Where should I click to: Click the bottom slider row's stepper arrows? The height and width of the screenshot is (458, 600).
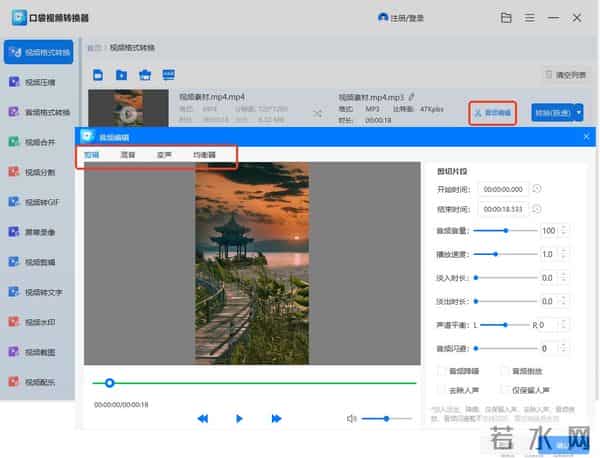coord(563,348)
